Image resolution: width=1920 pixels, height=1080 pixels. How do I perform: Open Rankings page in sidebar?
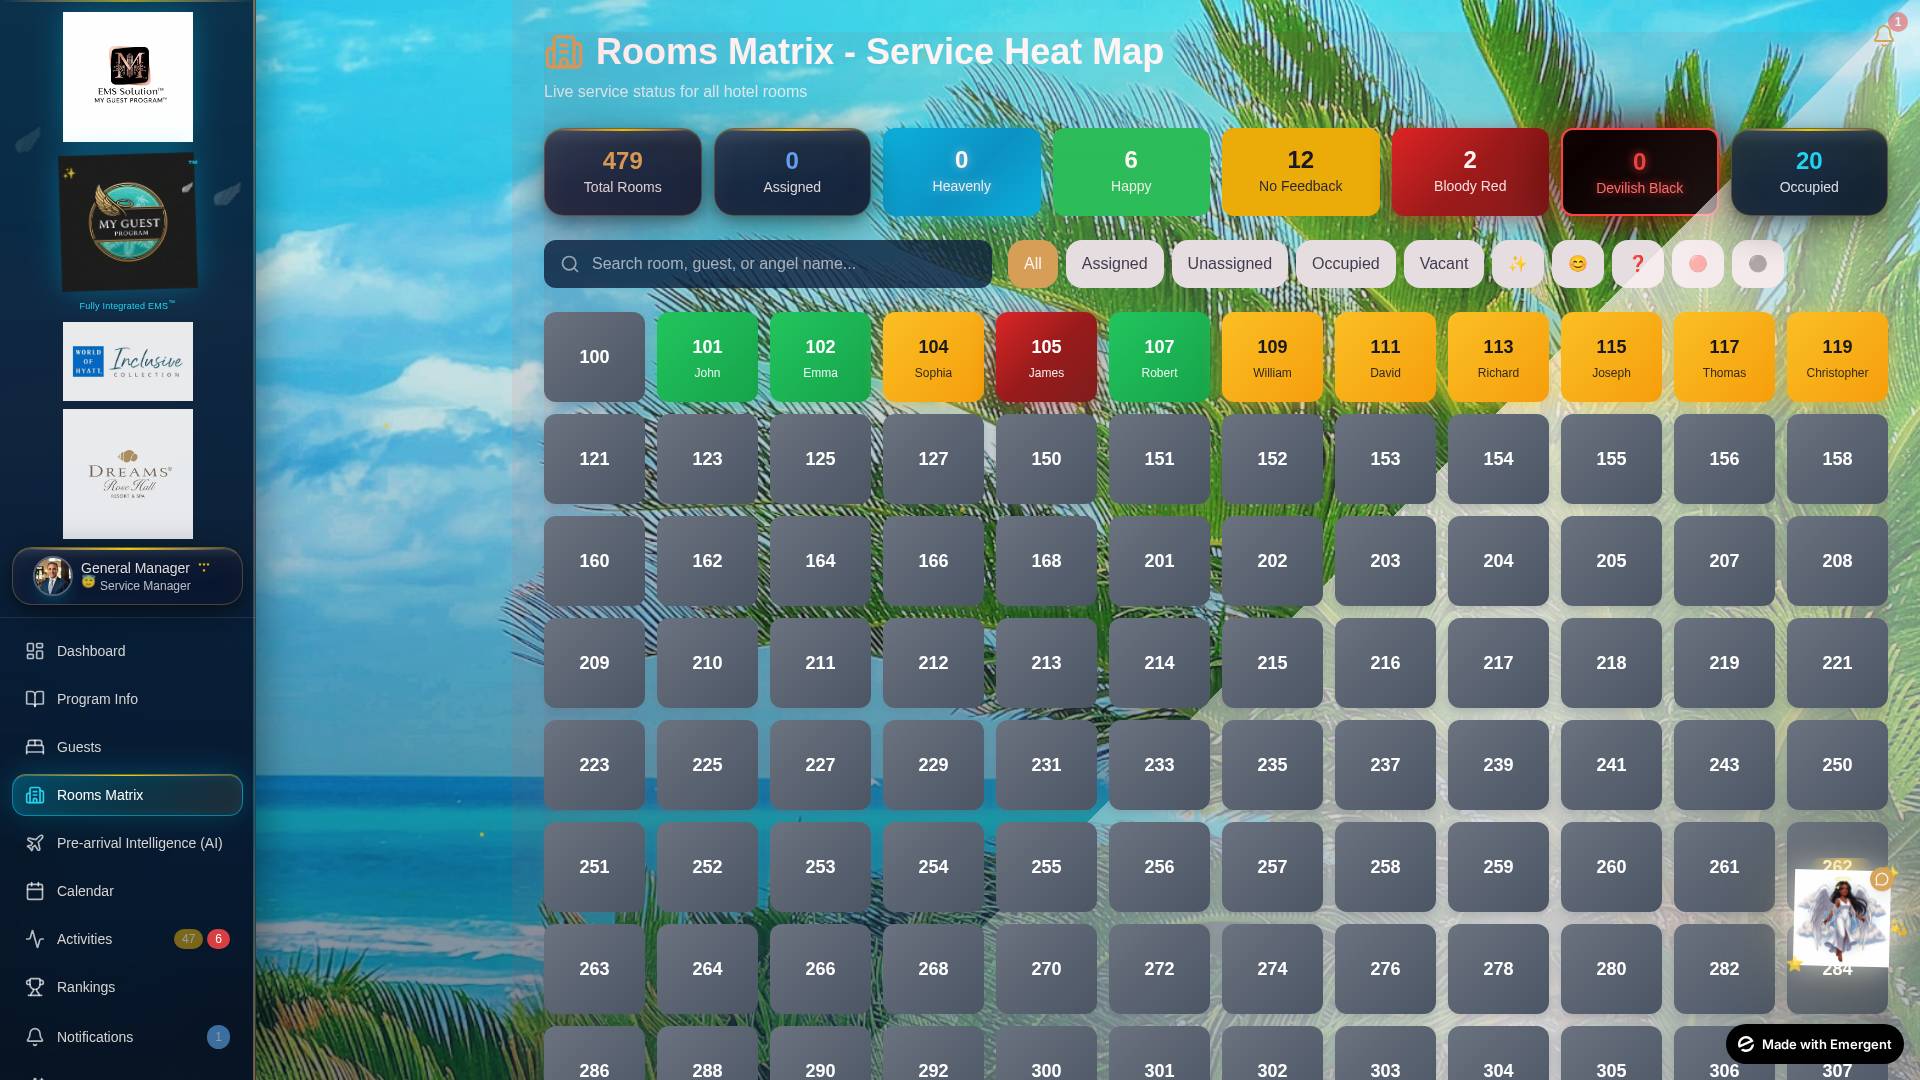(127, 987)
